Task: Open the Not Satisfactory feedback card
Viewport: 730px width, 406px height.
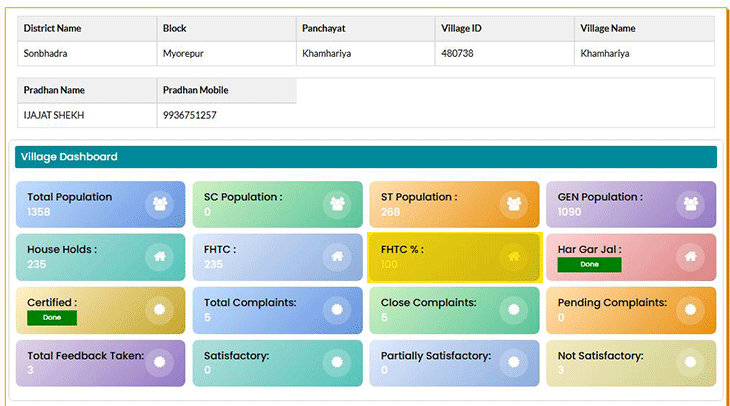Action: [630, 363]
